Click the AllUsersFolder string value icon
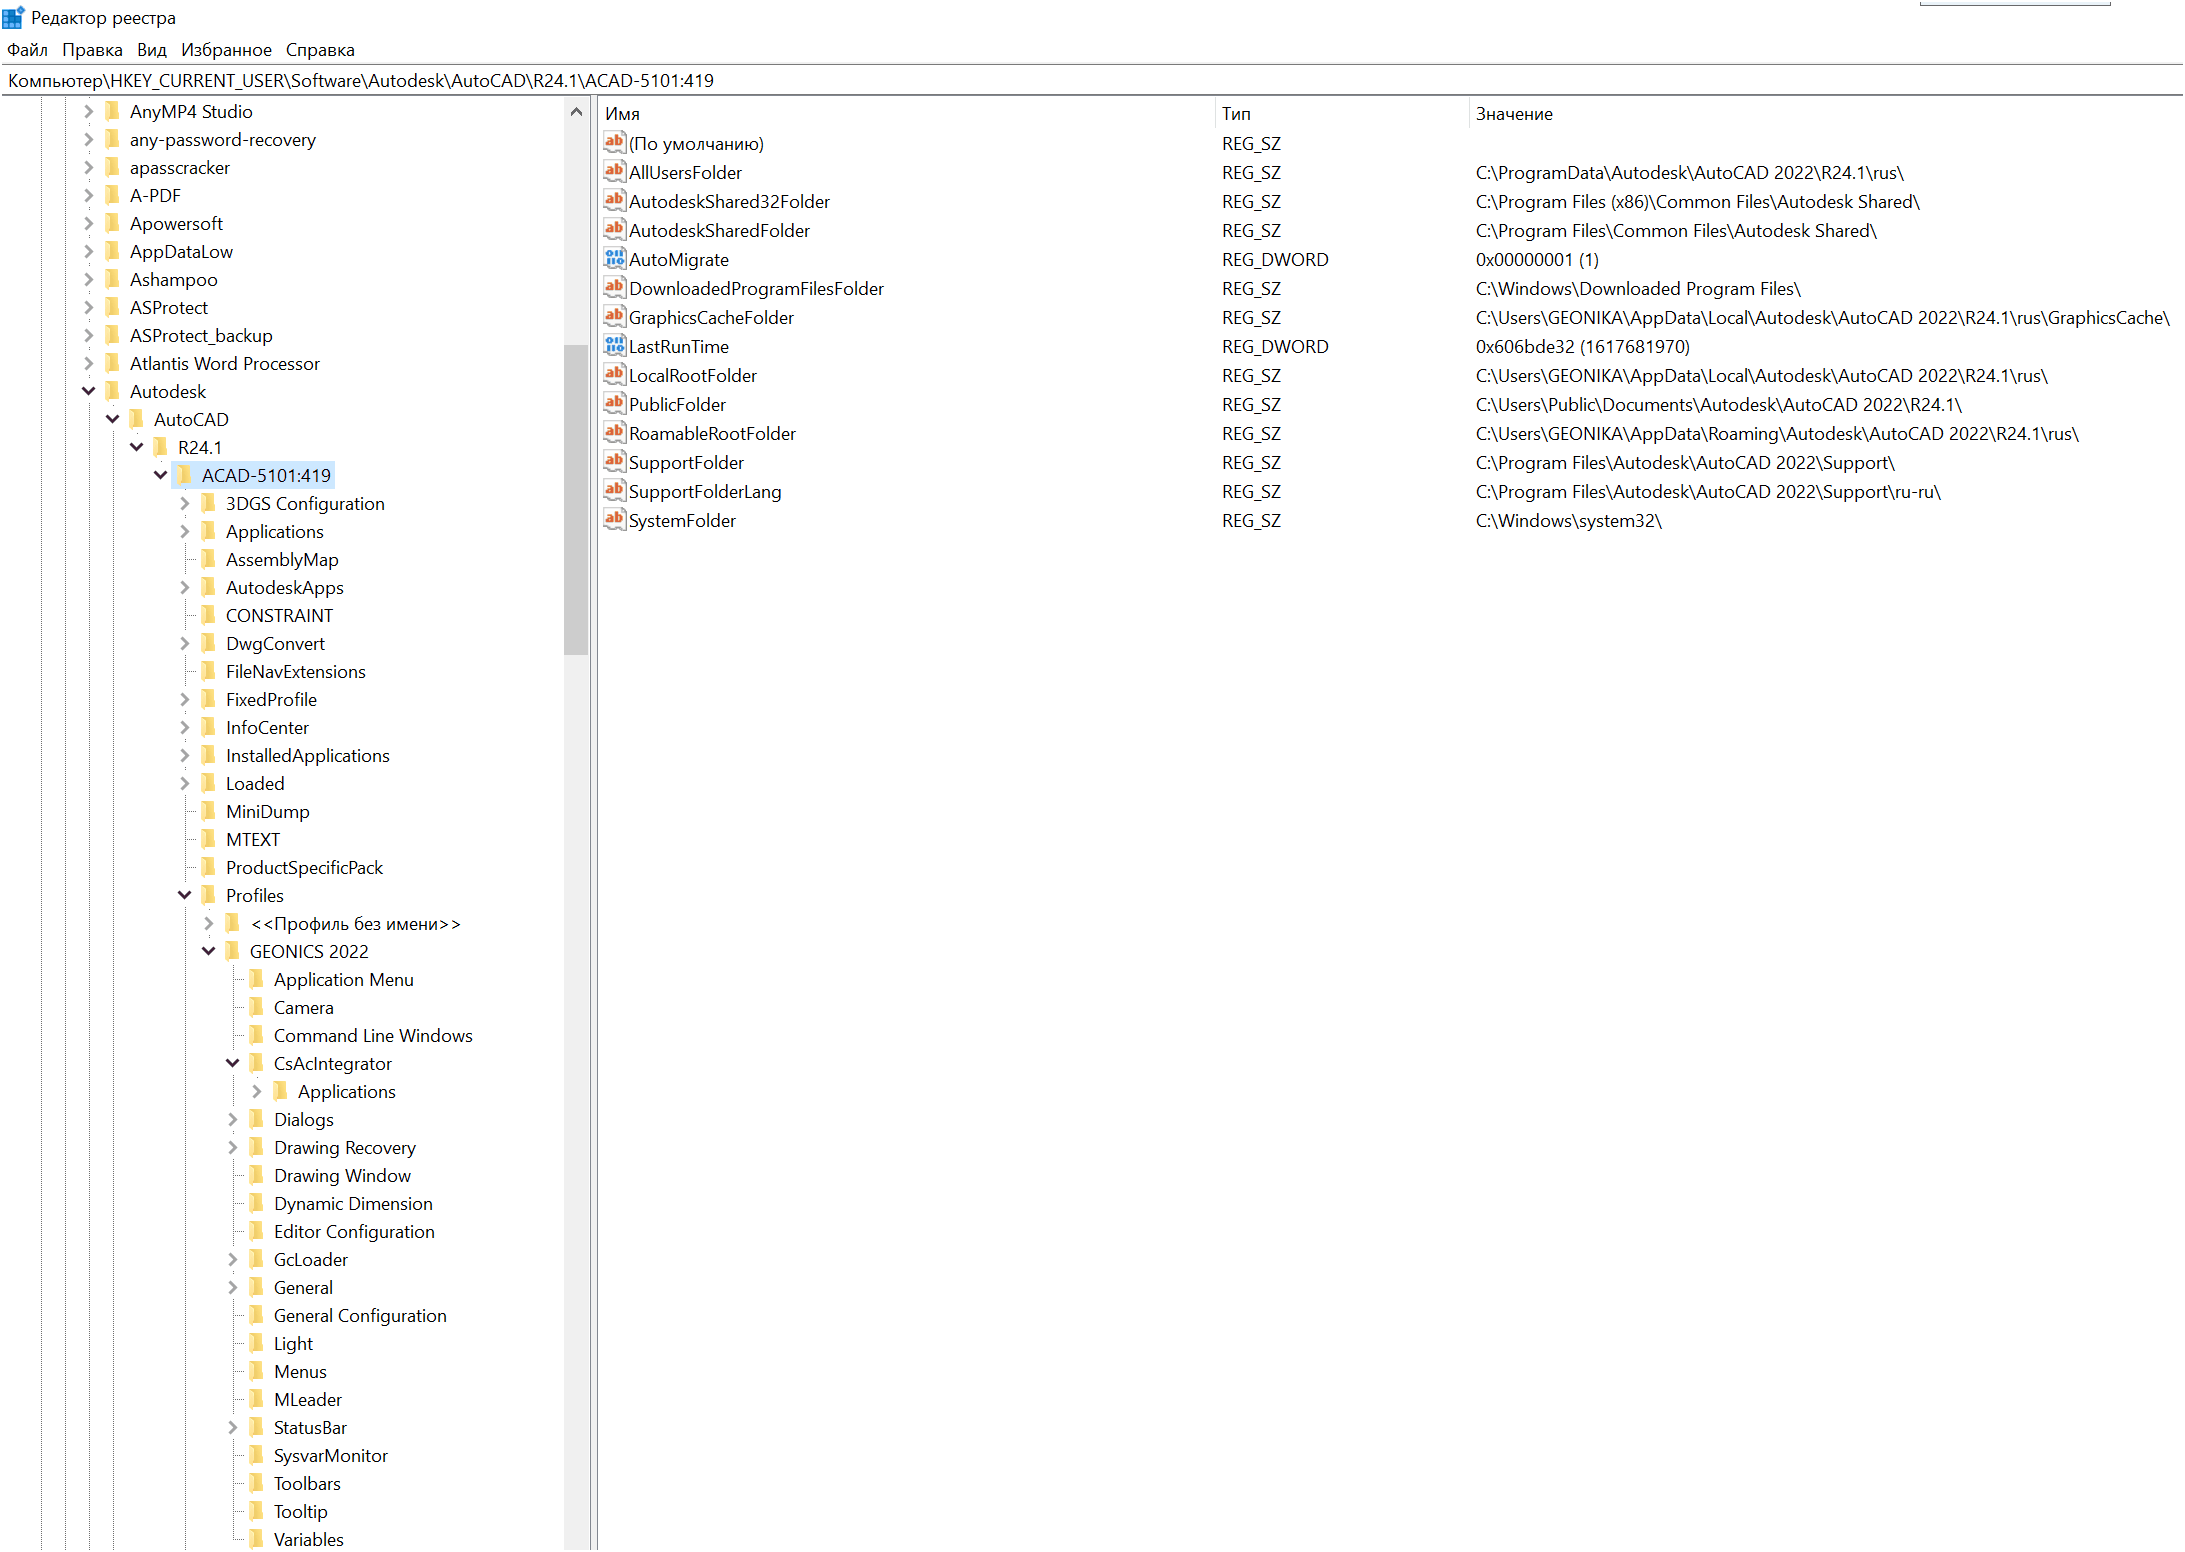 pos(614,172)
